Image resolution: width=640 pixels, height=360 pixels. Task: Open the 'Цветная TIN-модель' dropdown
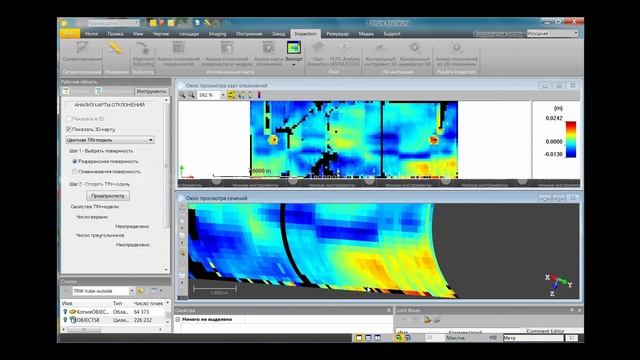click(x=110, y=140)
